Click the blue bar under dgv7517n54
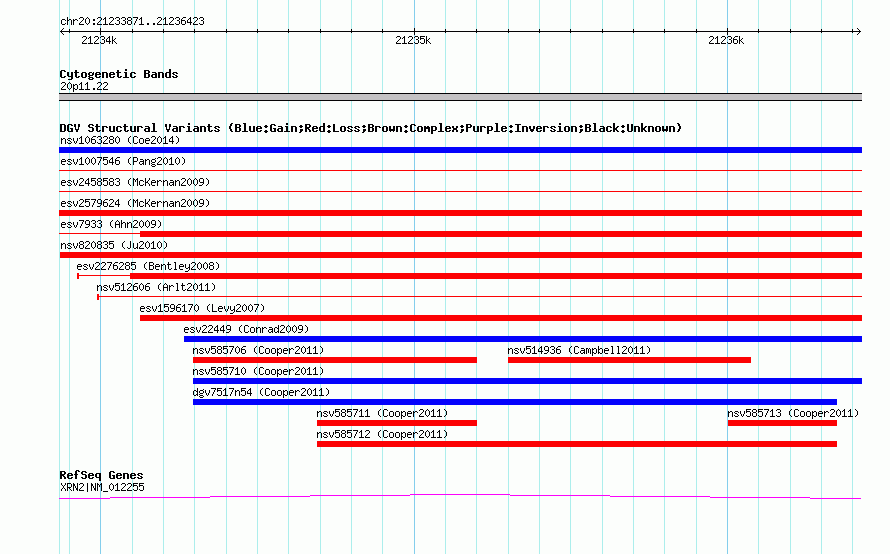This screenshot has width=890, height=554. [x=515, y=402]
